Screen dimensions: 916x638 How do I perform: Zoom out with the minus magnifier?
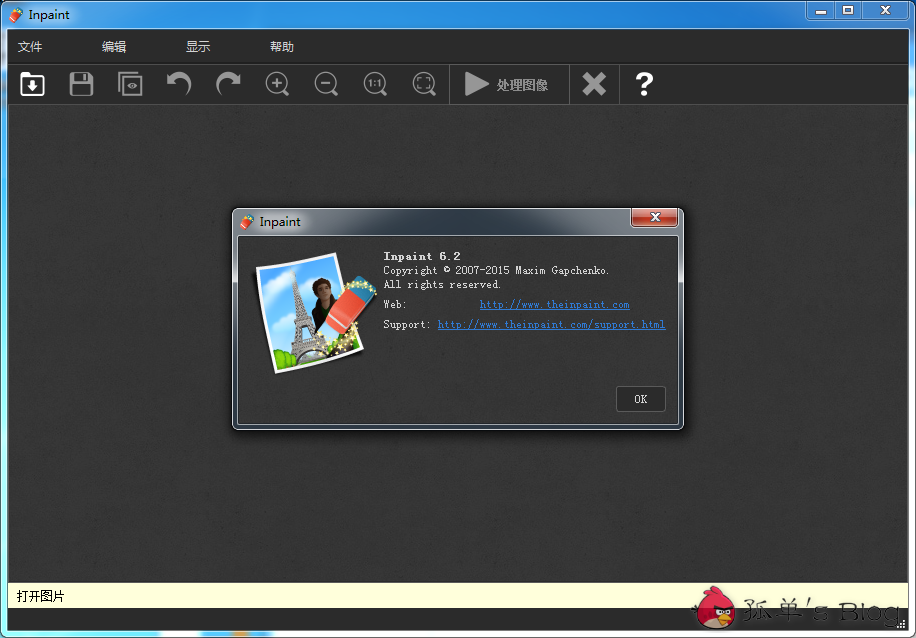326,84
